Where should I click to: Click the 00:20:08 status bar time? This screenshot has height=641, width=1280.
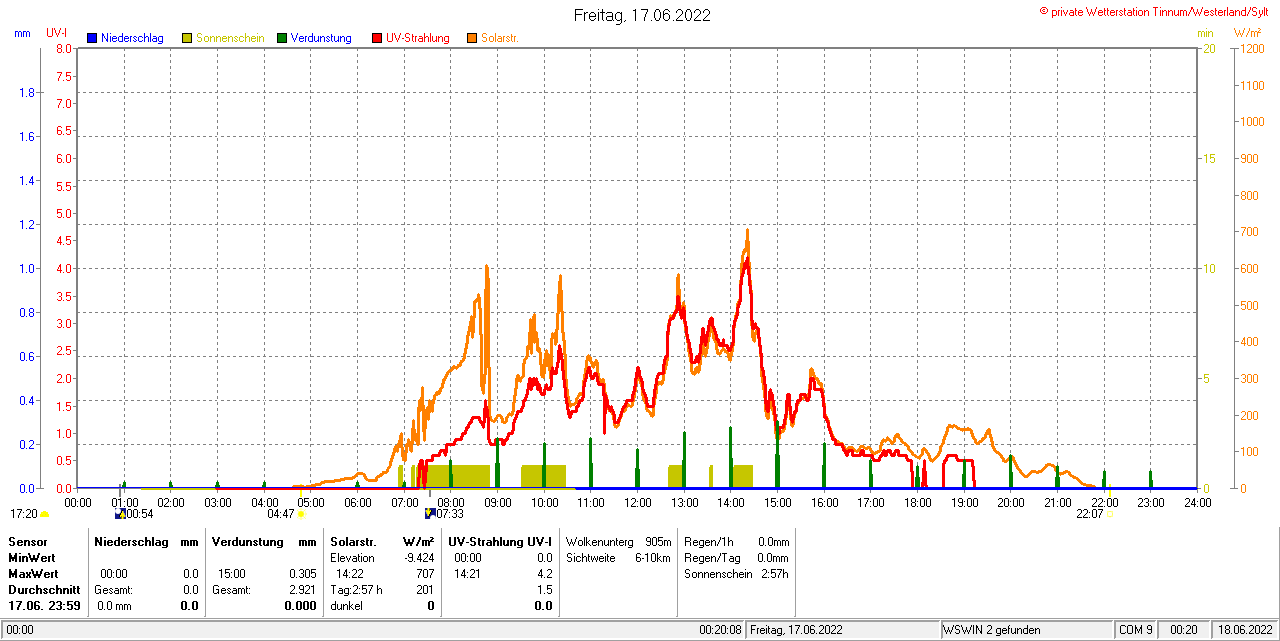(720, 630)
